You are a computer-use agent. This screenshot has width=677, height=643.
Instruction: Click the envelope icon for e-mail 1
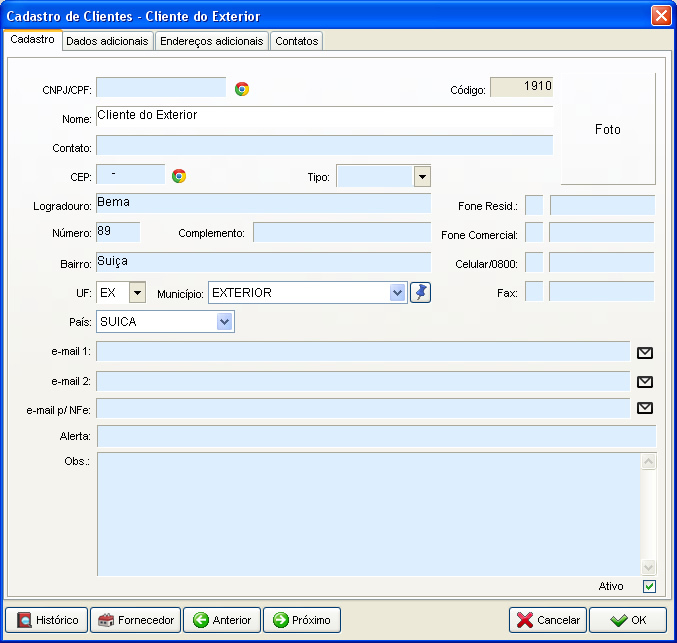point(645,352)
